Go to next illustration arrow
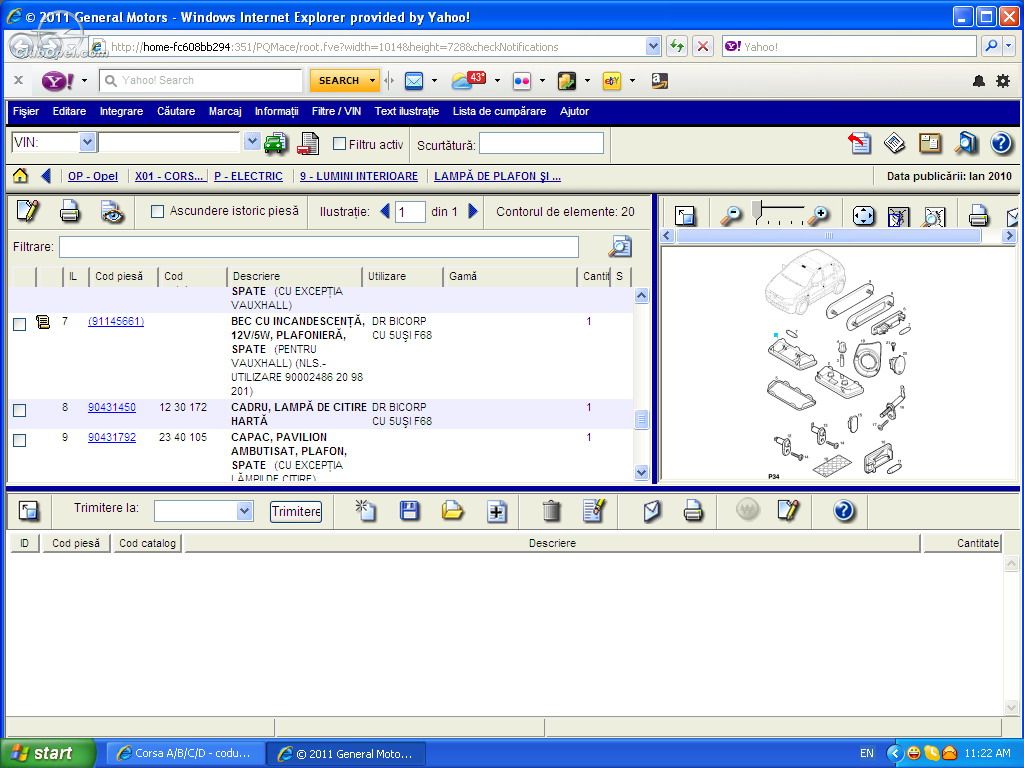Screen dimensions: 1024x768 (x=473, y=212)
